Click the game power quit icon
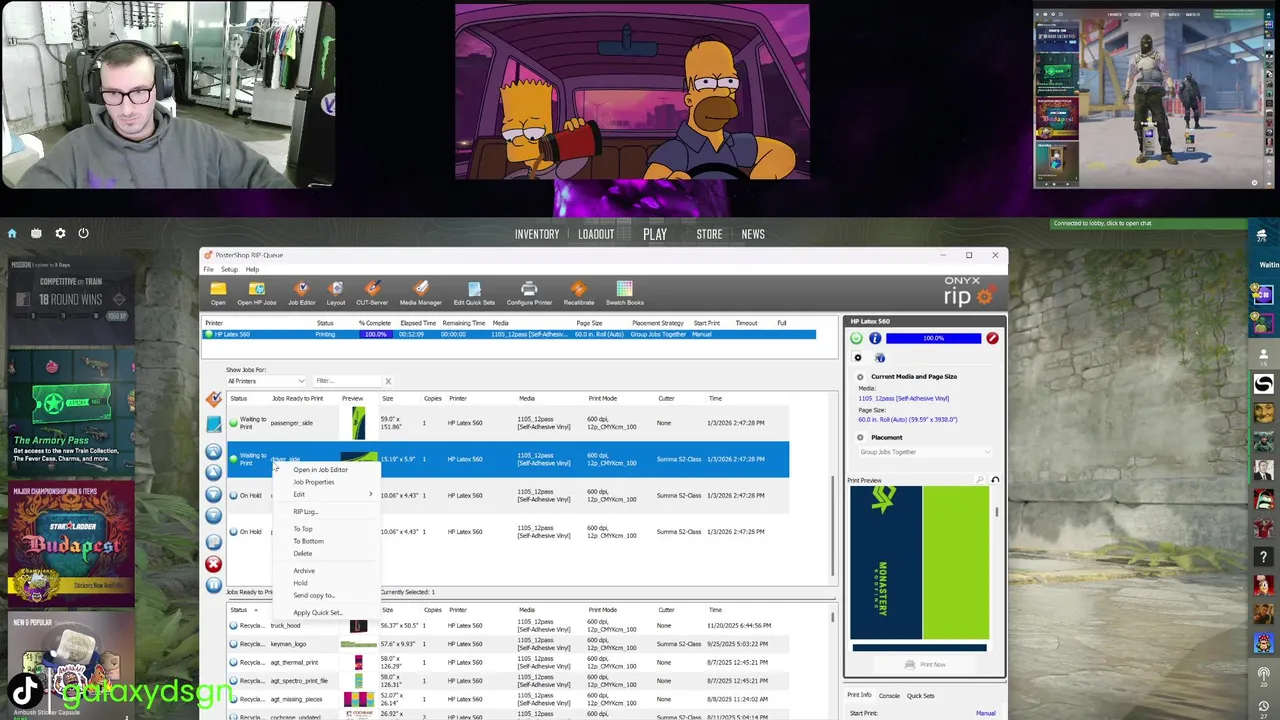The image size is (1280, 720). point(83,233)
